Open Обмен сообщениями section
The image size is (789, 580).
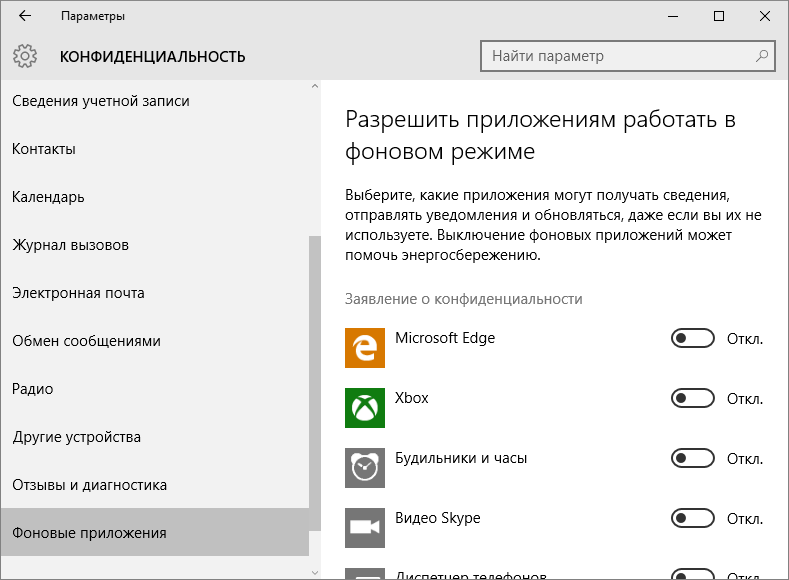(x=154, y=341)
